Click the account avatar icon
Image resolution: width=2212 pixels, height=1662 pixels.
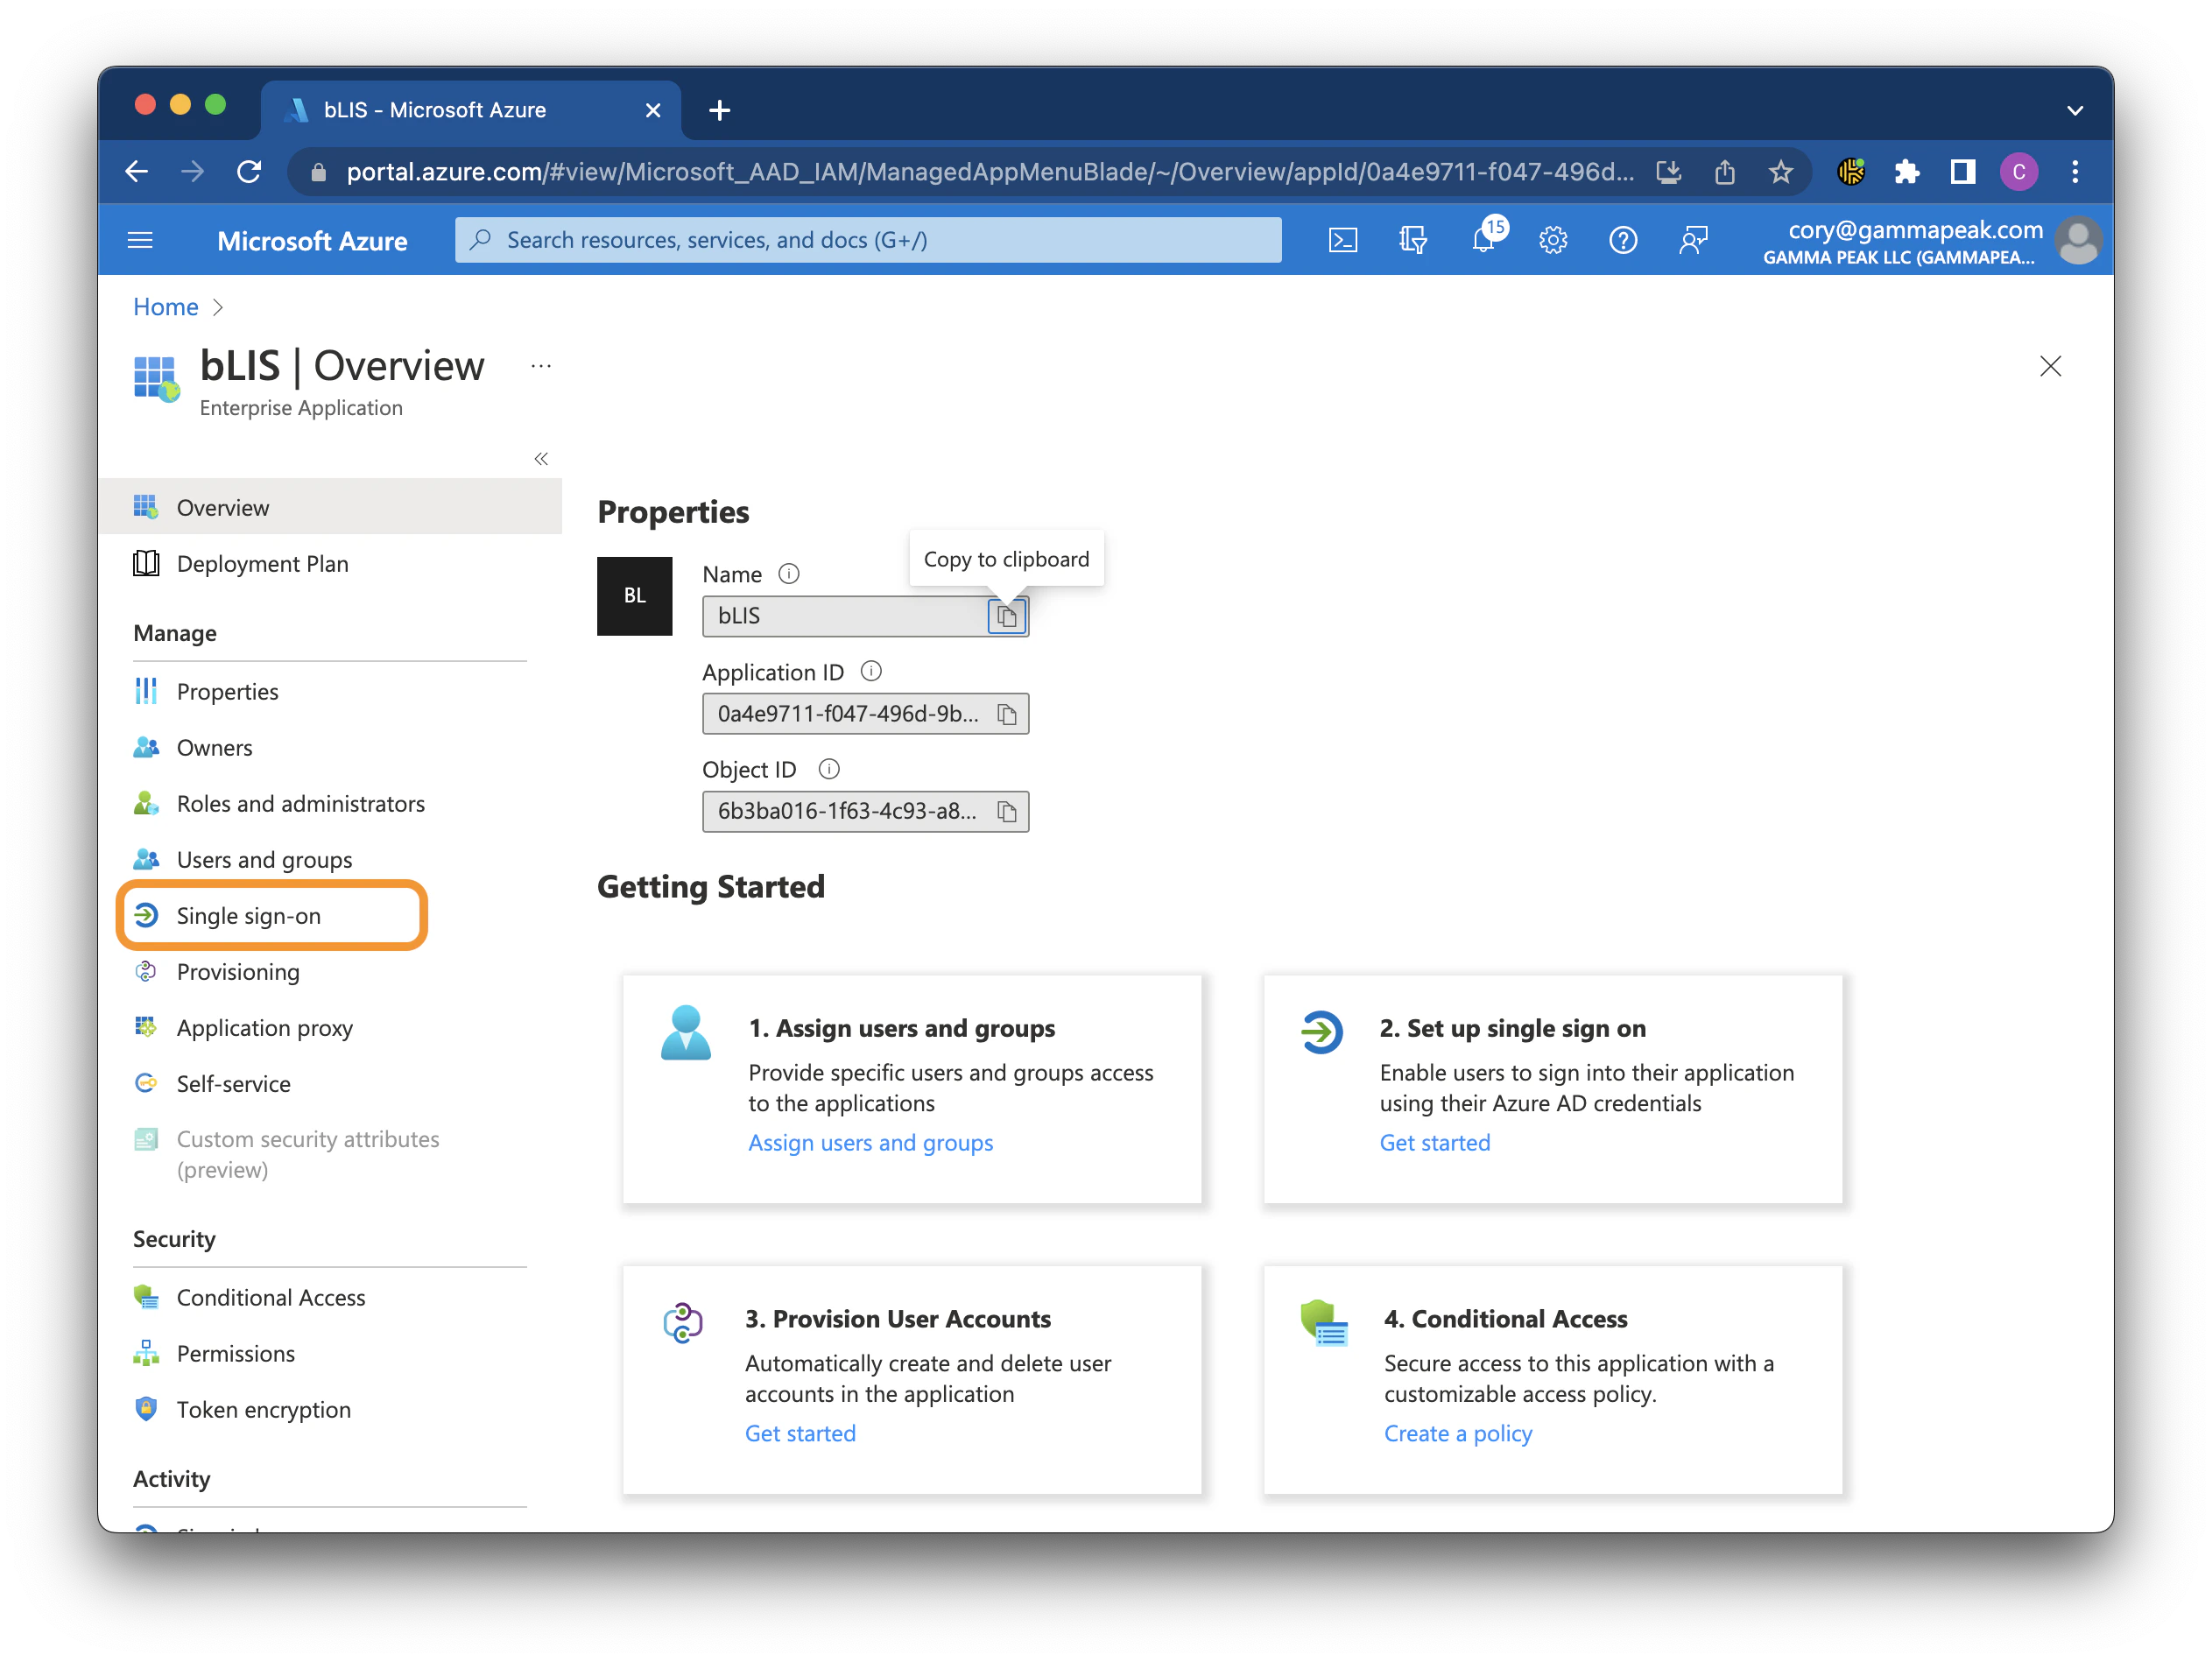click(2079, 239)
